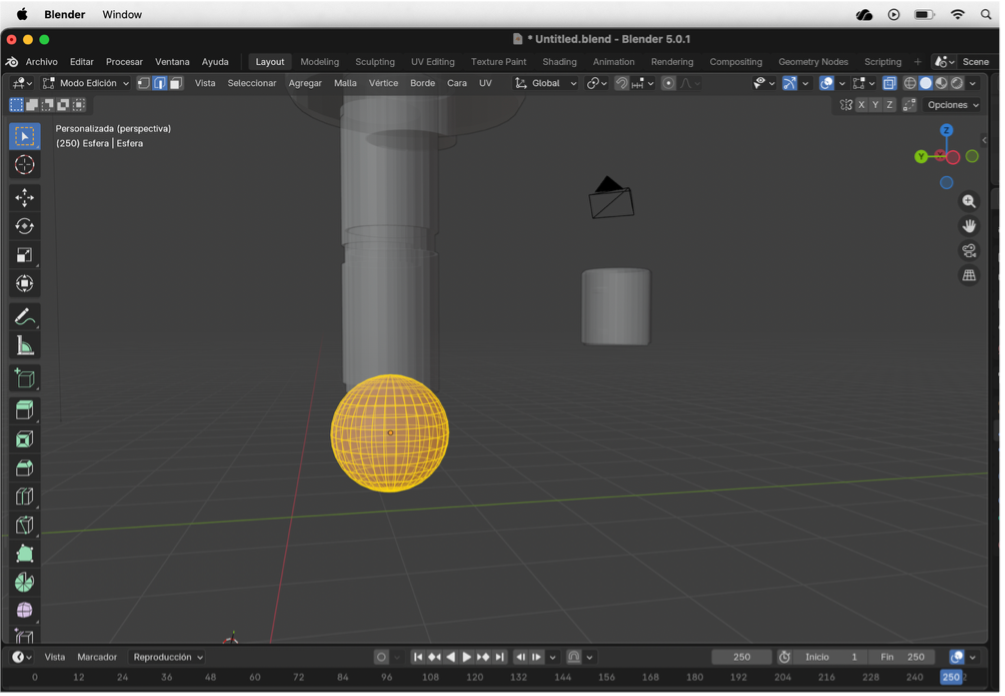Enable face select mode in the header

pyautogui.click(x=178, y=83)
